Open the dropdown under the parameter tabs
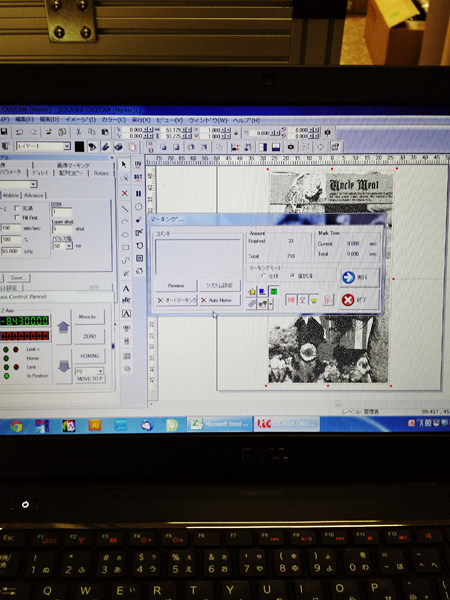The height and width of the screenshot is (600, 450). (x=34, y=184)
